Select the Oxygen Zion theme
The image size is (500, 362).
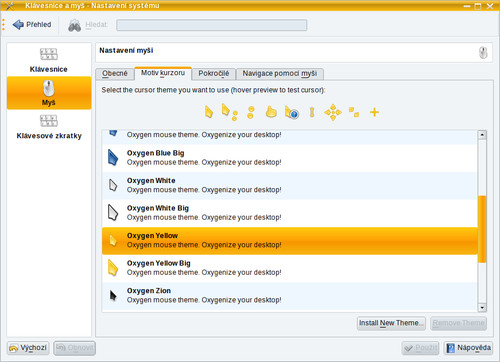tap(290, 296)
